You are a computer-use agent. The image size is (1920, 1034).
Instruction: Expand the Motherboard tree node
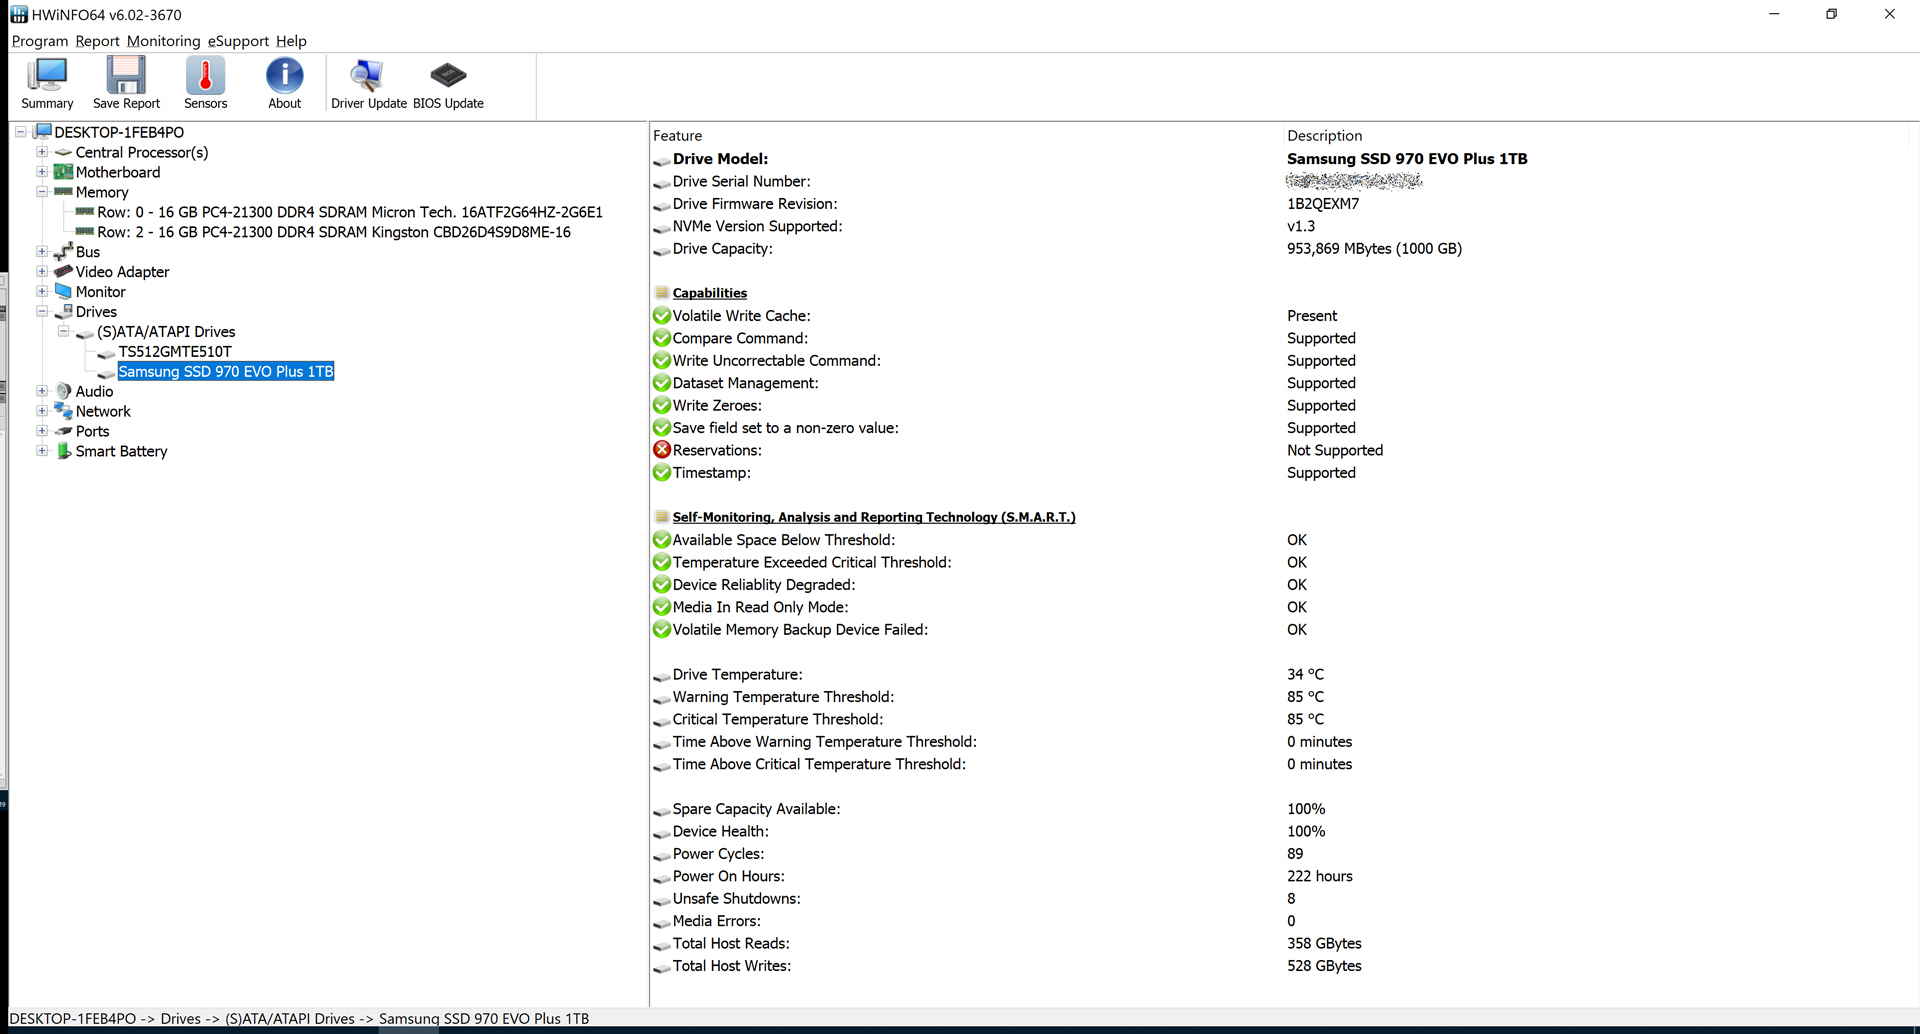(42, 172)
